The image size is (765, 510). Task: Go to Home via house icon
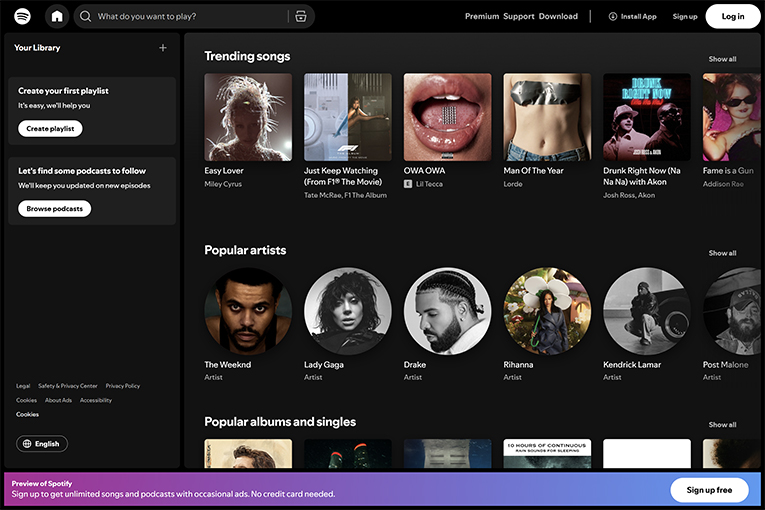[x=57, y=16]
